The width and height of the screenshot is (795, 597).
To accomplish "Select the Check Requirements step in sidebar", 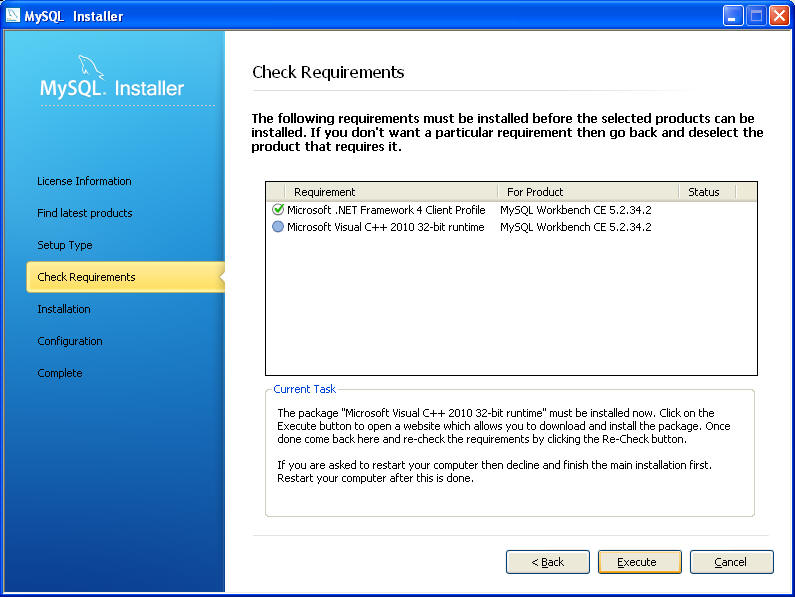I will tap(125, 277).
